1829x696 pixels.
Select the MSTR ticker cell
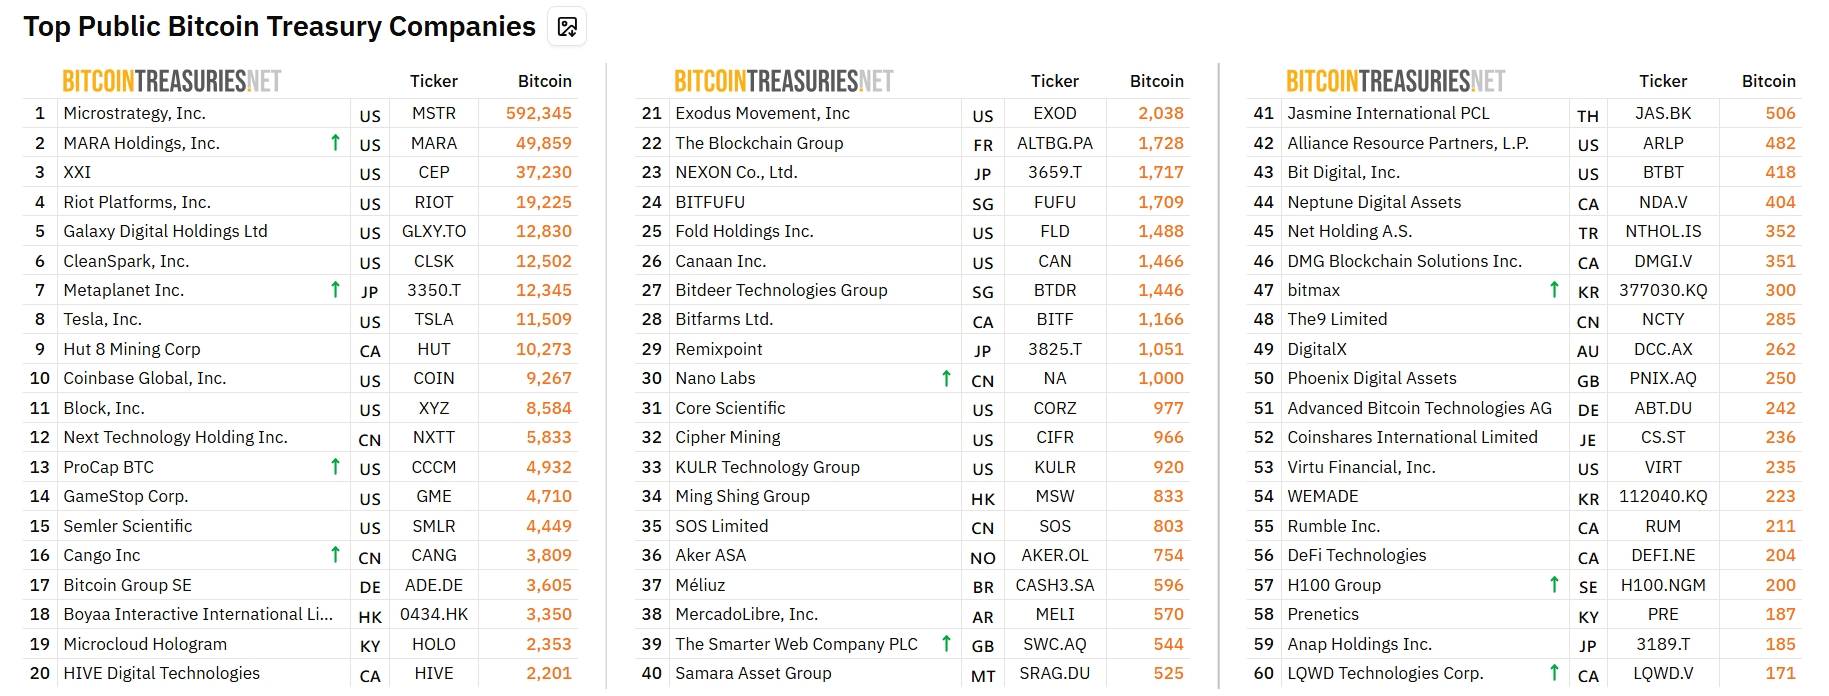[x=434, y=113]
